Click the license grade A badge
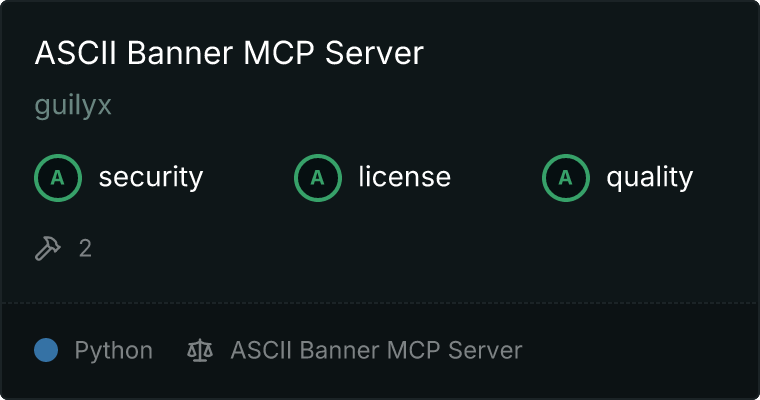 coord(318,178)
